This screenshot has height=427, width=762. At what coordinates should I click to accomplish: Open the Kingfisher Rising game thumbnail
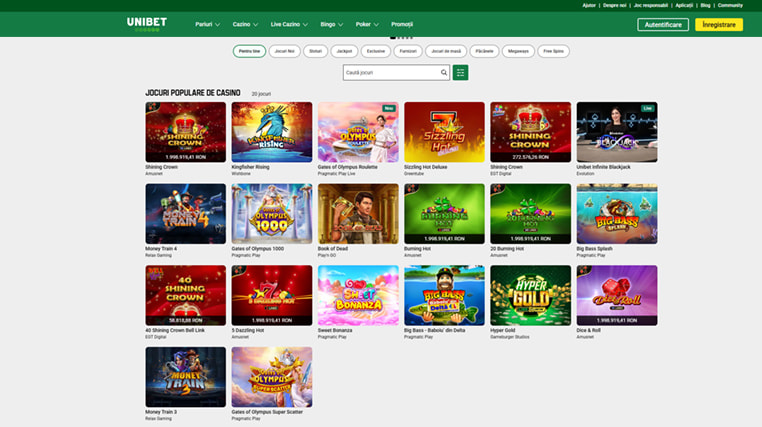pyautogui.click(x=272, y=132)
